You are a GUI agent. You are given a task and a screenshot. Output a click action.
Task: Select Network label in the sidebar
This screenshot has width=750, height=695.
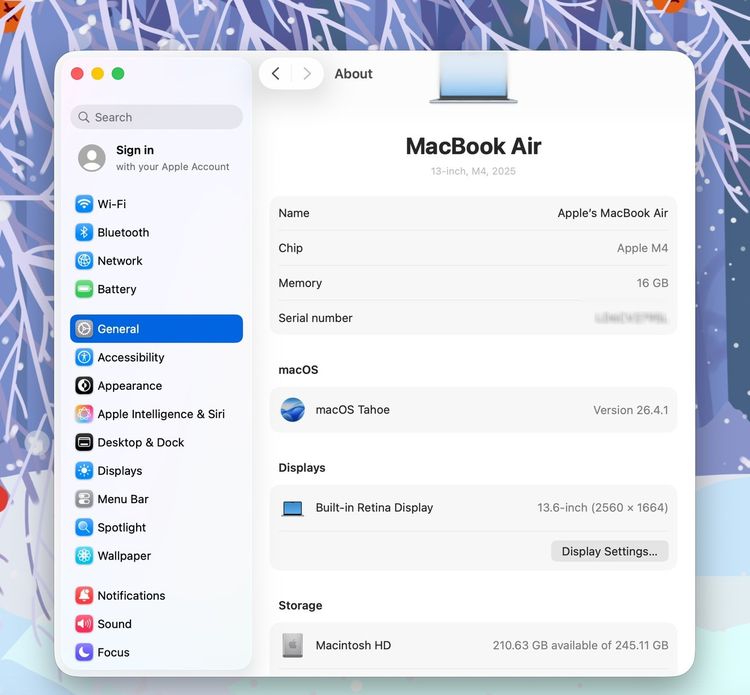[x=120, y=261]
